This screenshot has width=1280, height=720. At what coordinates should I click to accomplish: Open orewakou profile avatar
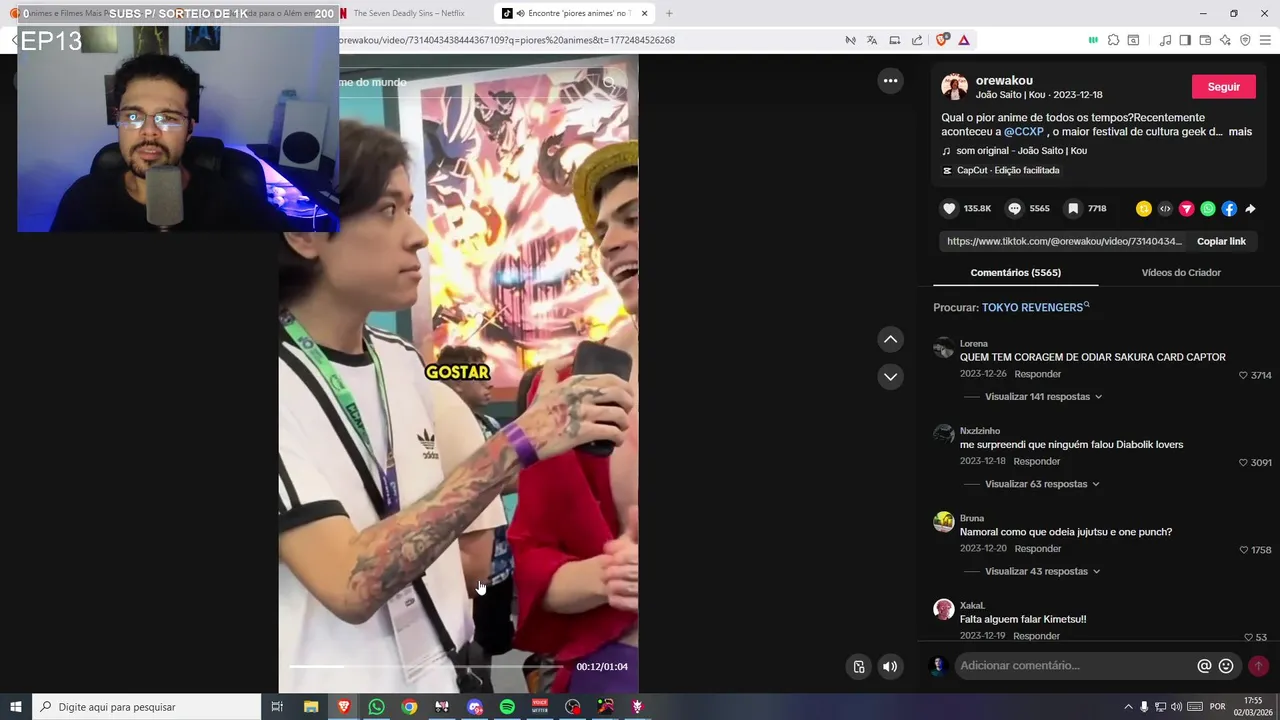click(954, 86)
